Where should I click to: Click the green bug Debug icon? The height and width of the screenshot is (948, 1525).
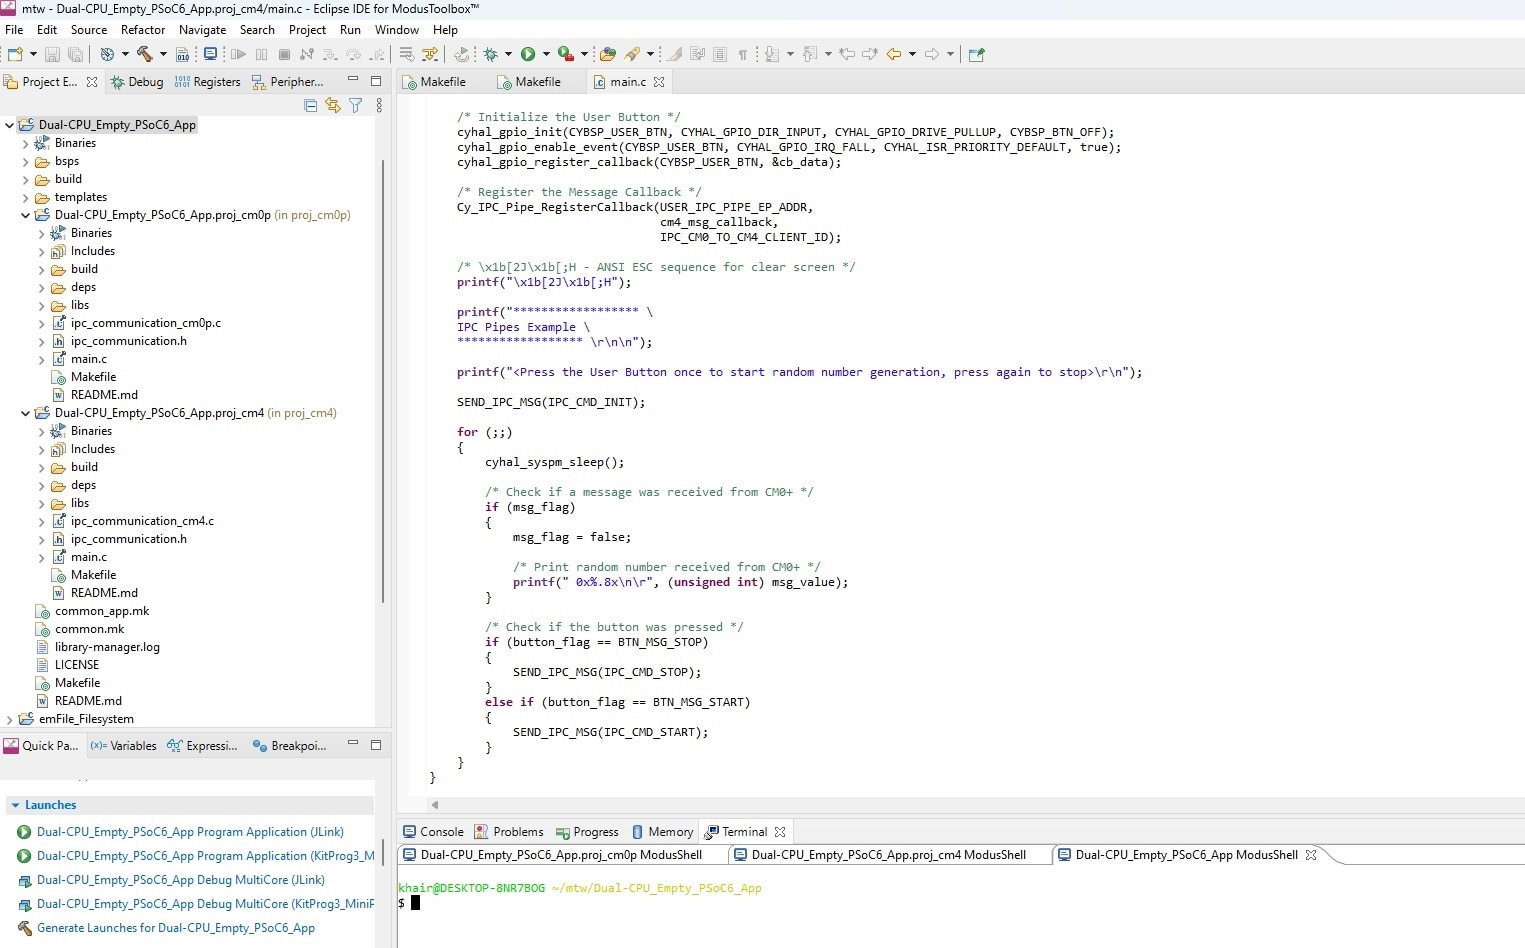click(x=490, y=54)
